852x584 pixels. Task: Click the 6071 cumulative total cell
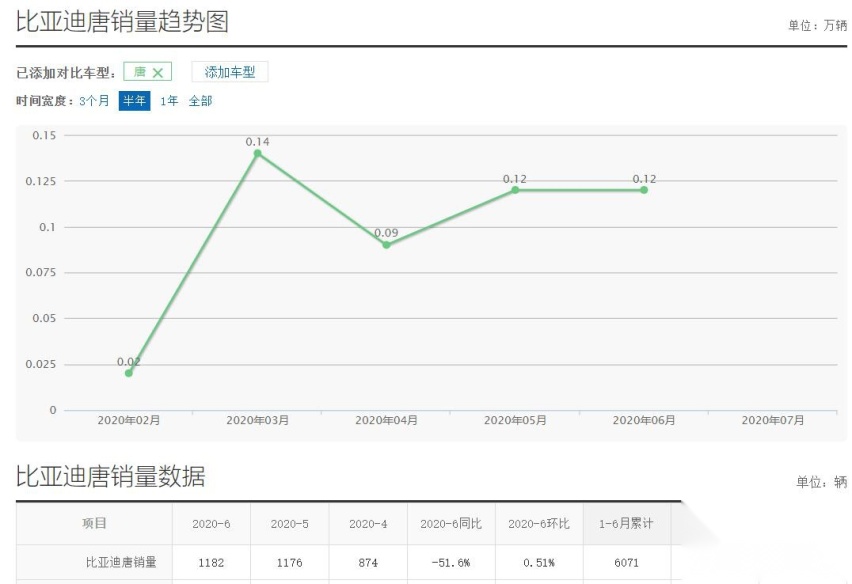(x=627, y=563)
